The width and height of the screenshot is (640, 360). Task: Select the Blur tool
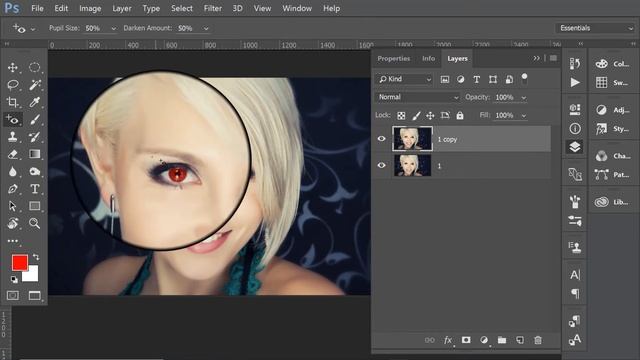[13, 171]
